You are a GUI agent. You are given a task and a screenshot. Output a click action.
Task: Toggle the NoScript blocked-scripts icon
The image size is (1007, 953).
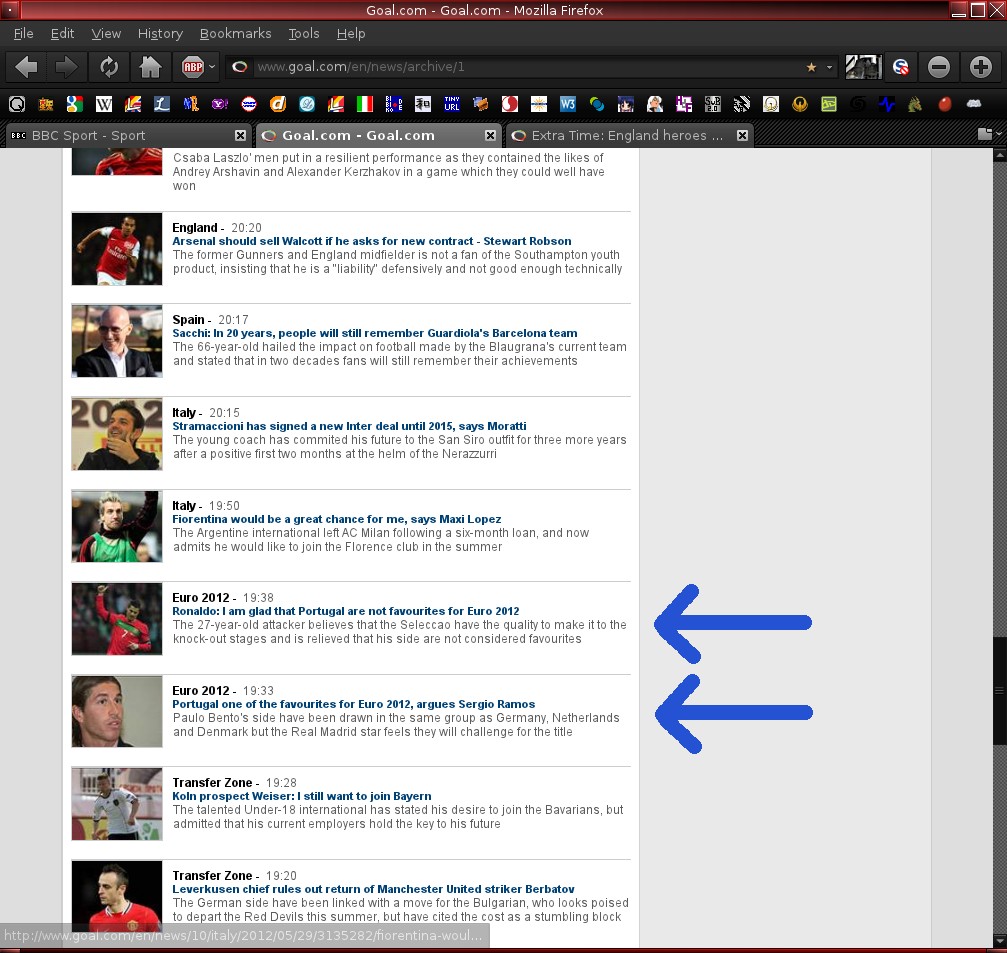coord(900,67)
